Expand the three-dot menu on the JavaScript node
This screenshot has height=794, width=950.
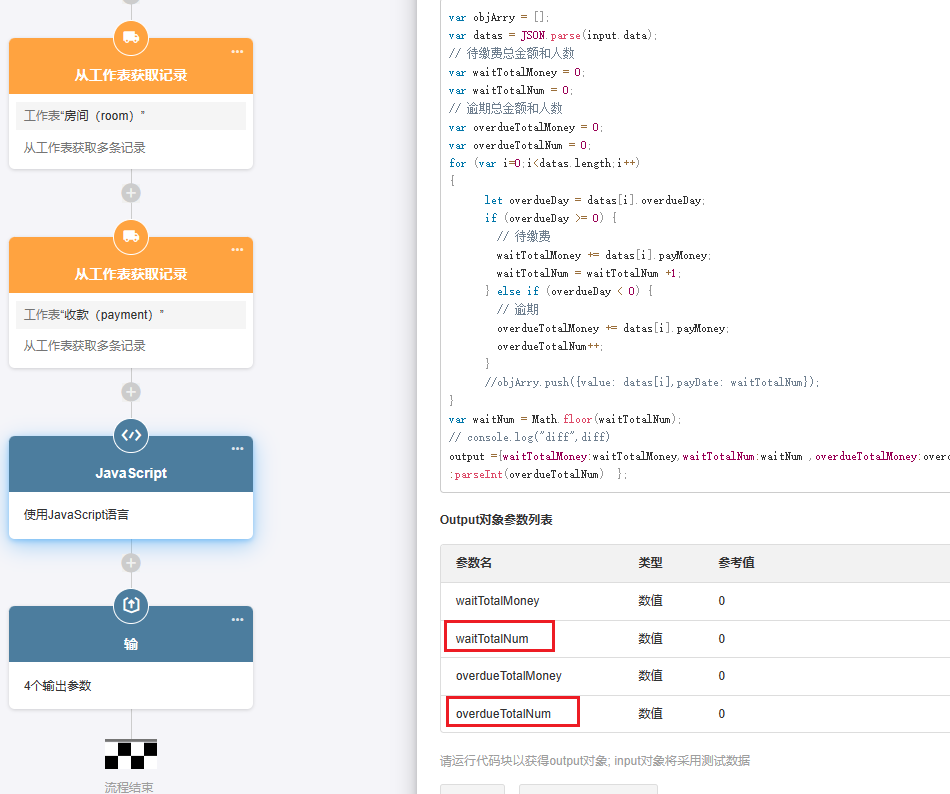pyautogui.click(x=237, y=449)
